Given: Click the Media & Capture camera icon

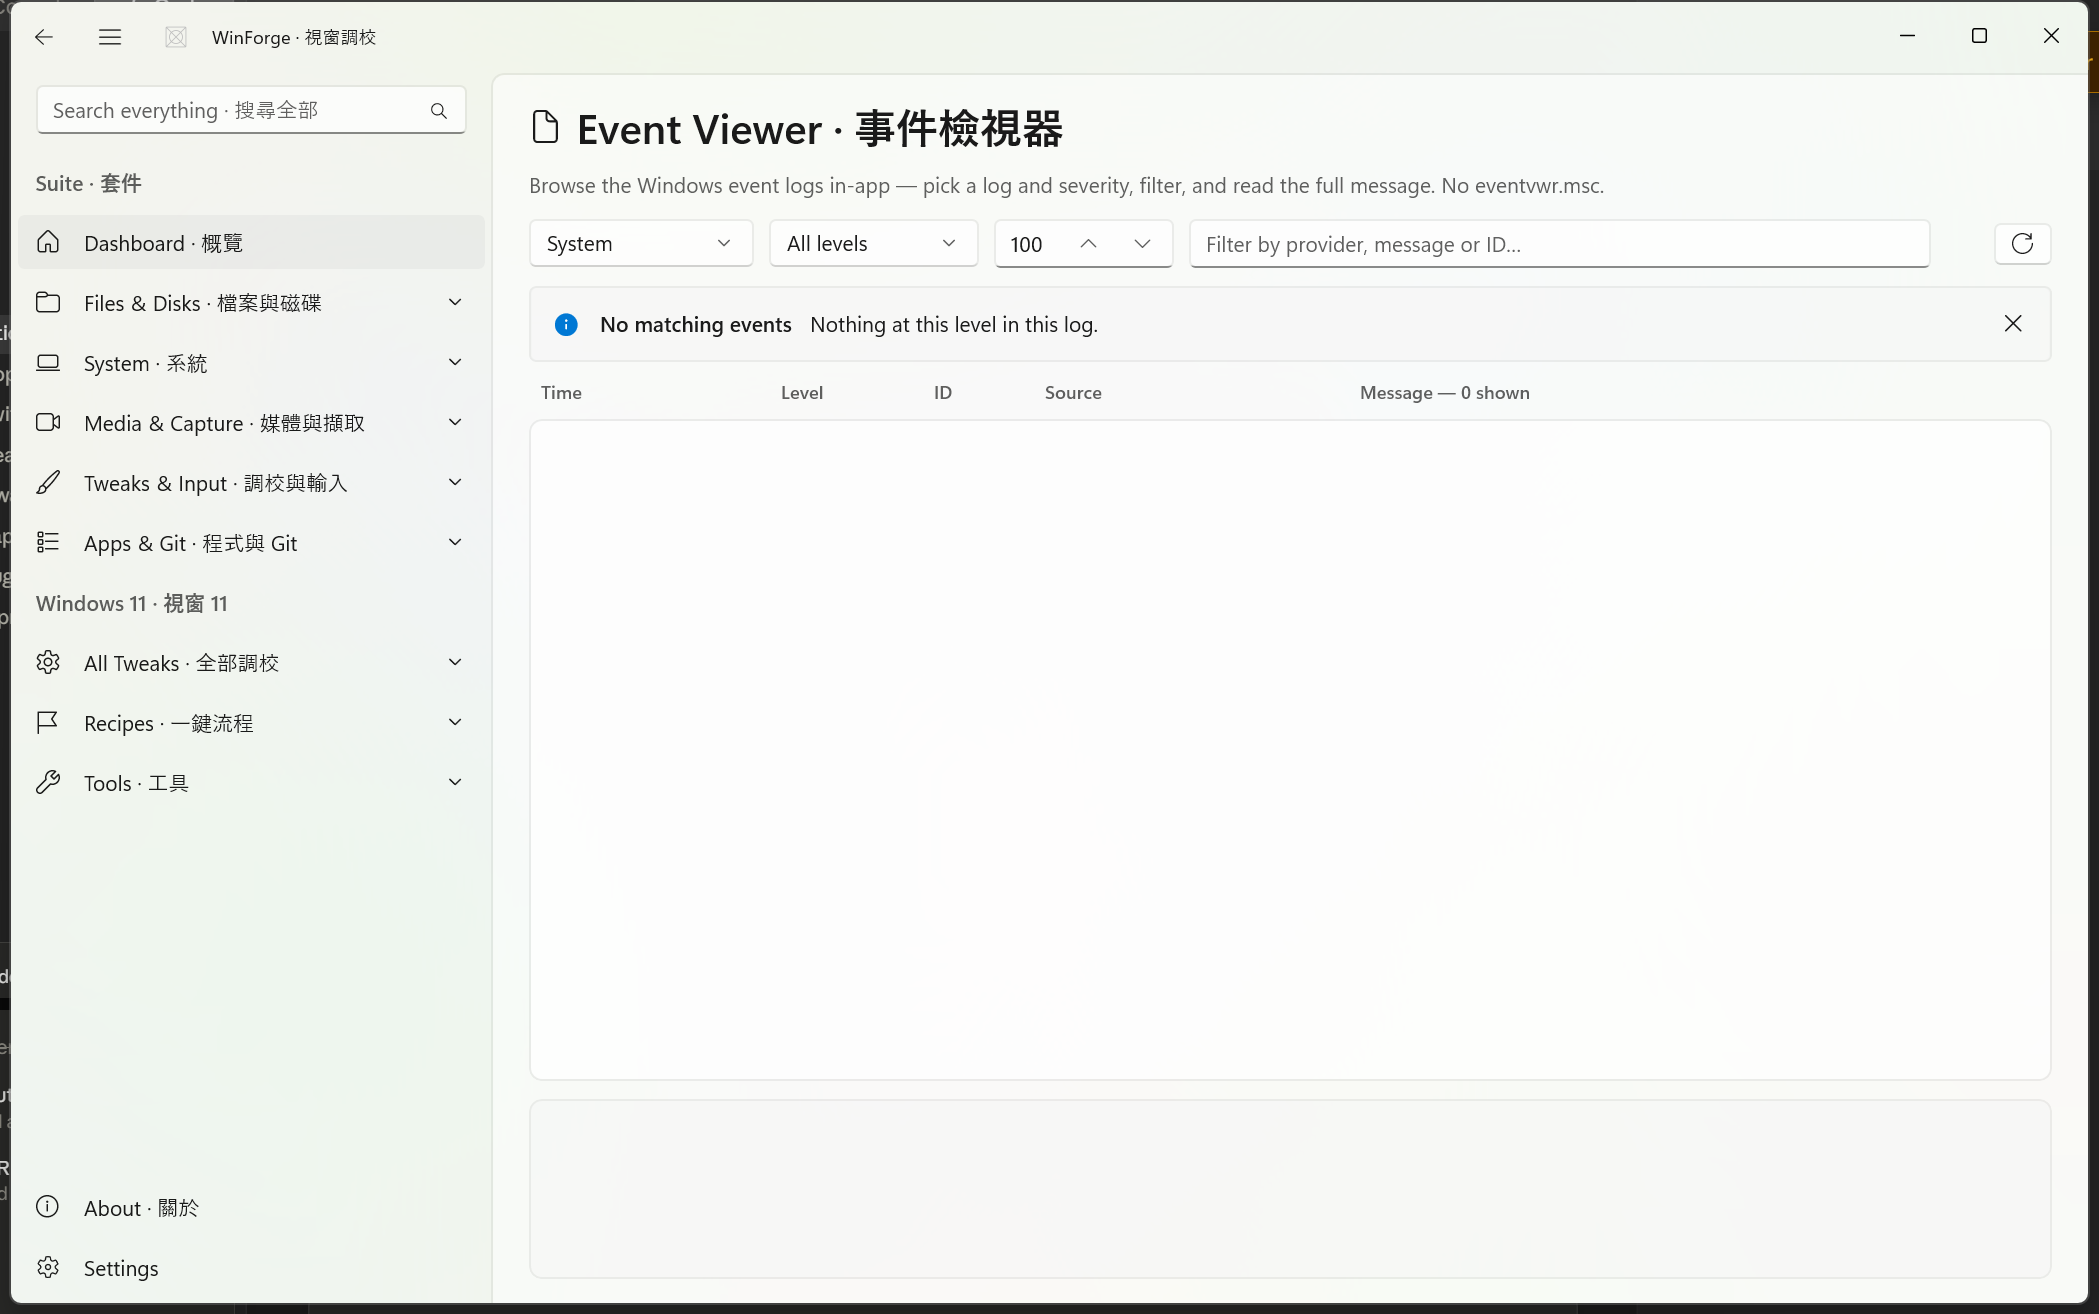Looking at the screenshot, I should click(x=48, y=423).
